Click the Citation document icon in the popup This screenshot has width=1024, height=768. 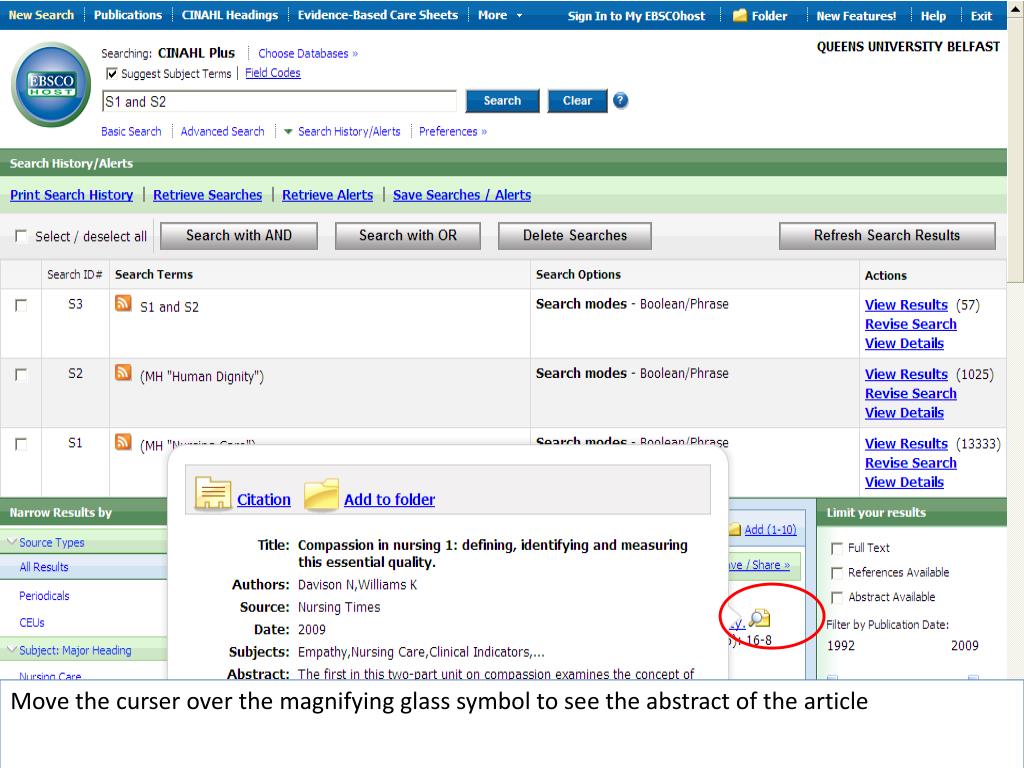(213, 494)
